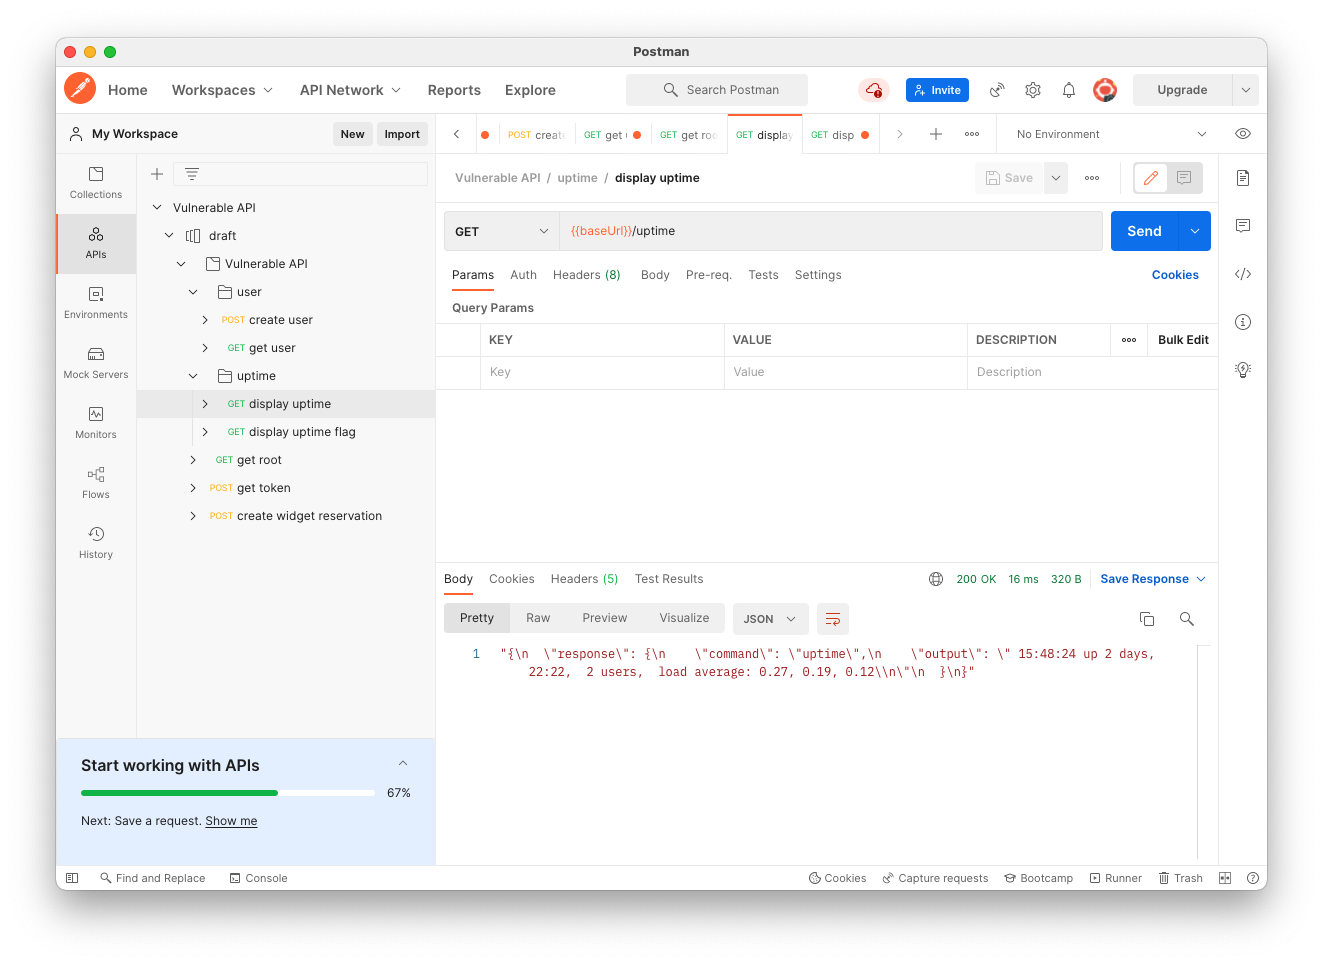The width and height of the screenshot is (1323, 964).
Task: Open Postman settings gear
Action: tap(1033, 90)
